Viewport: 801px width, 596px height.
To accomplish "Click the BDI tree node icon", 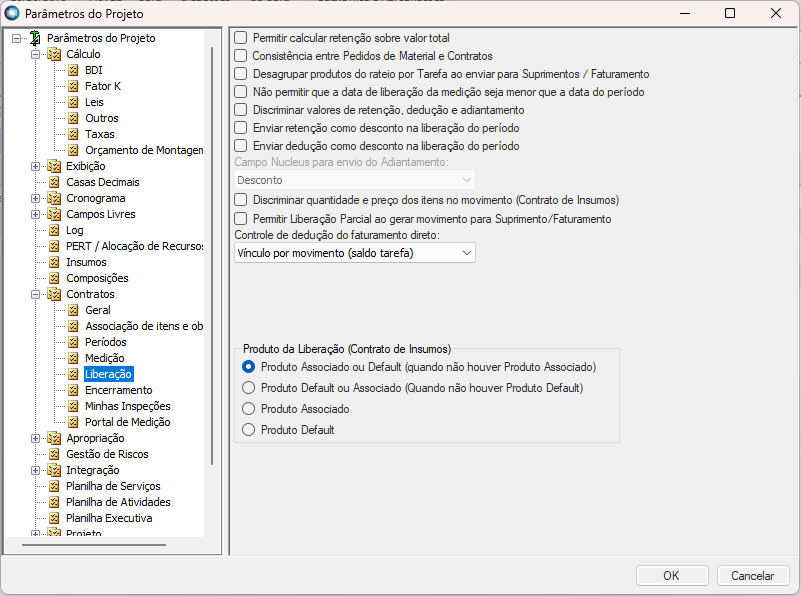I will (73, 70).
